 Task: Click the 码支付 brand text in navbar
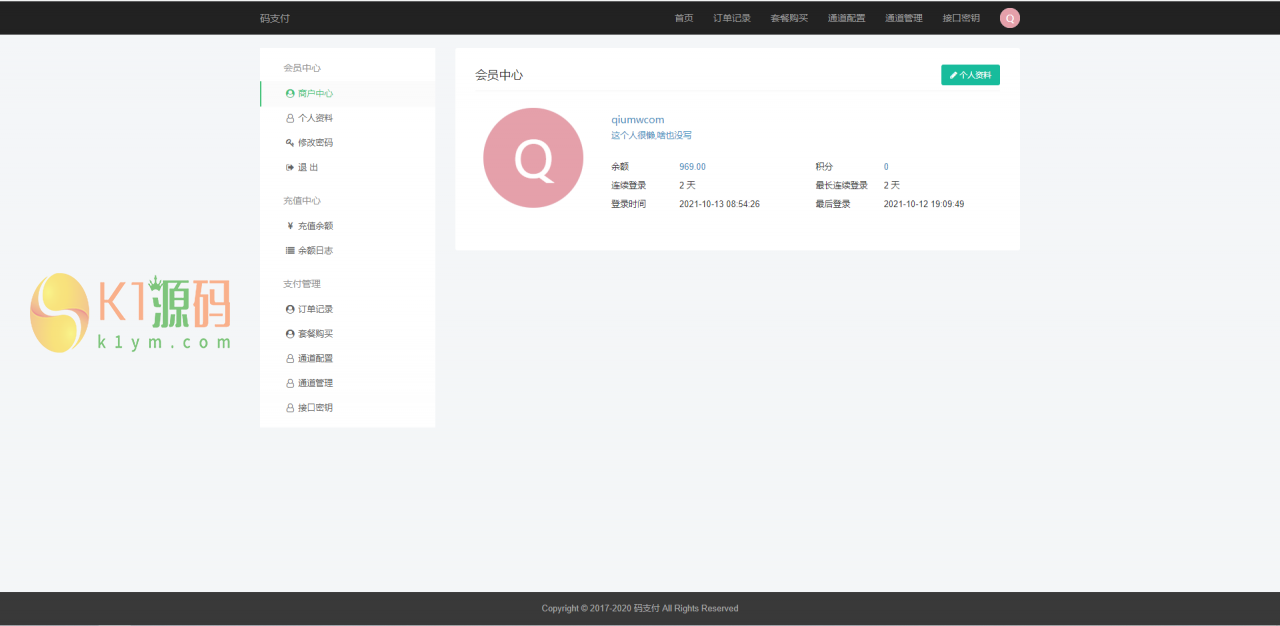[275, 17]
